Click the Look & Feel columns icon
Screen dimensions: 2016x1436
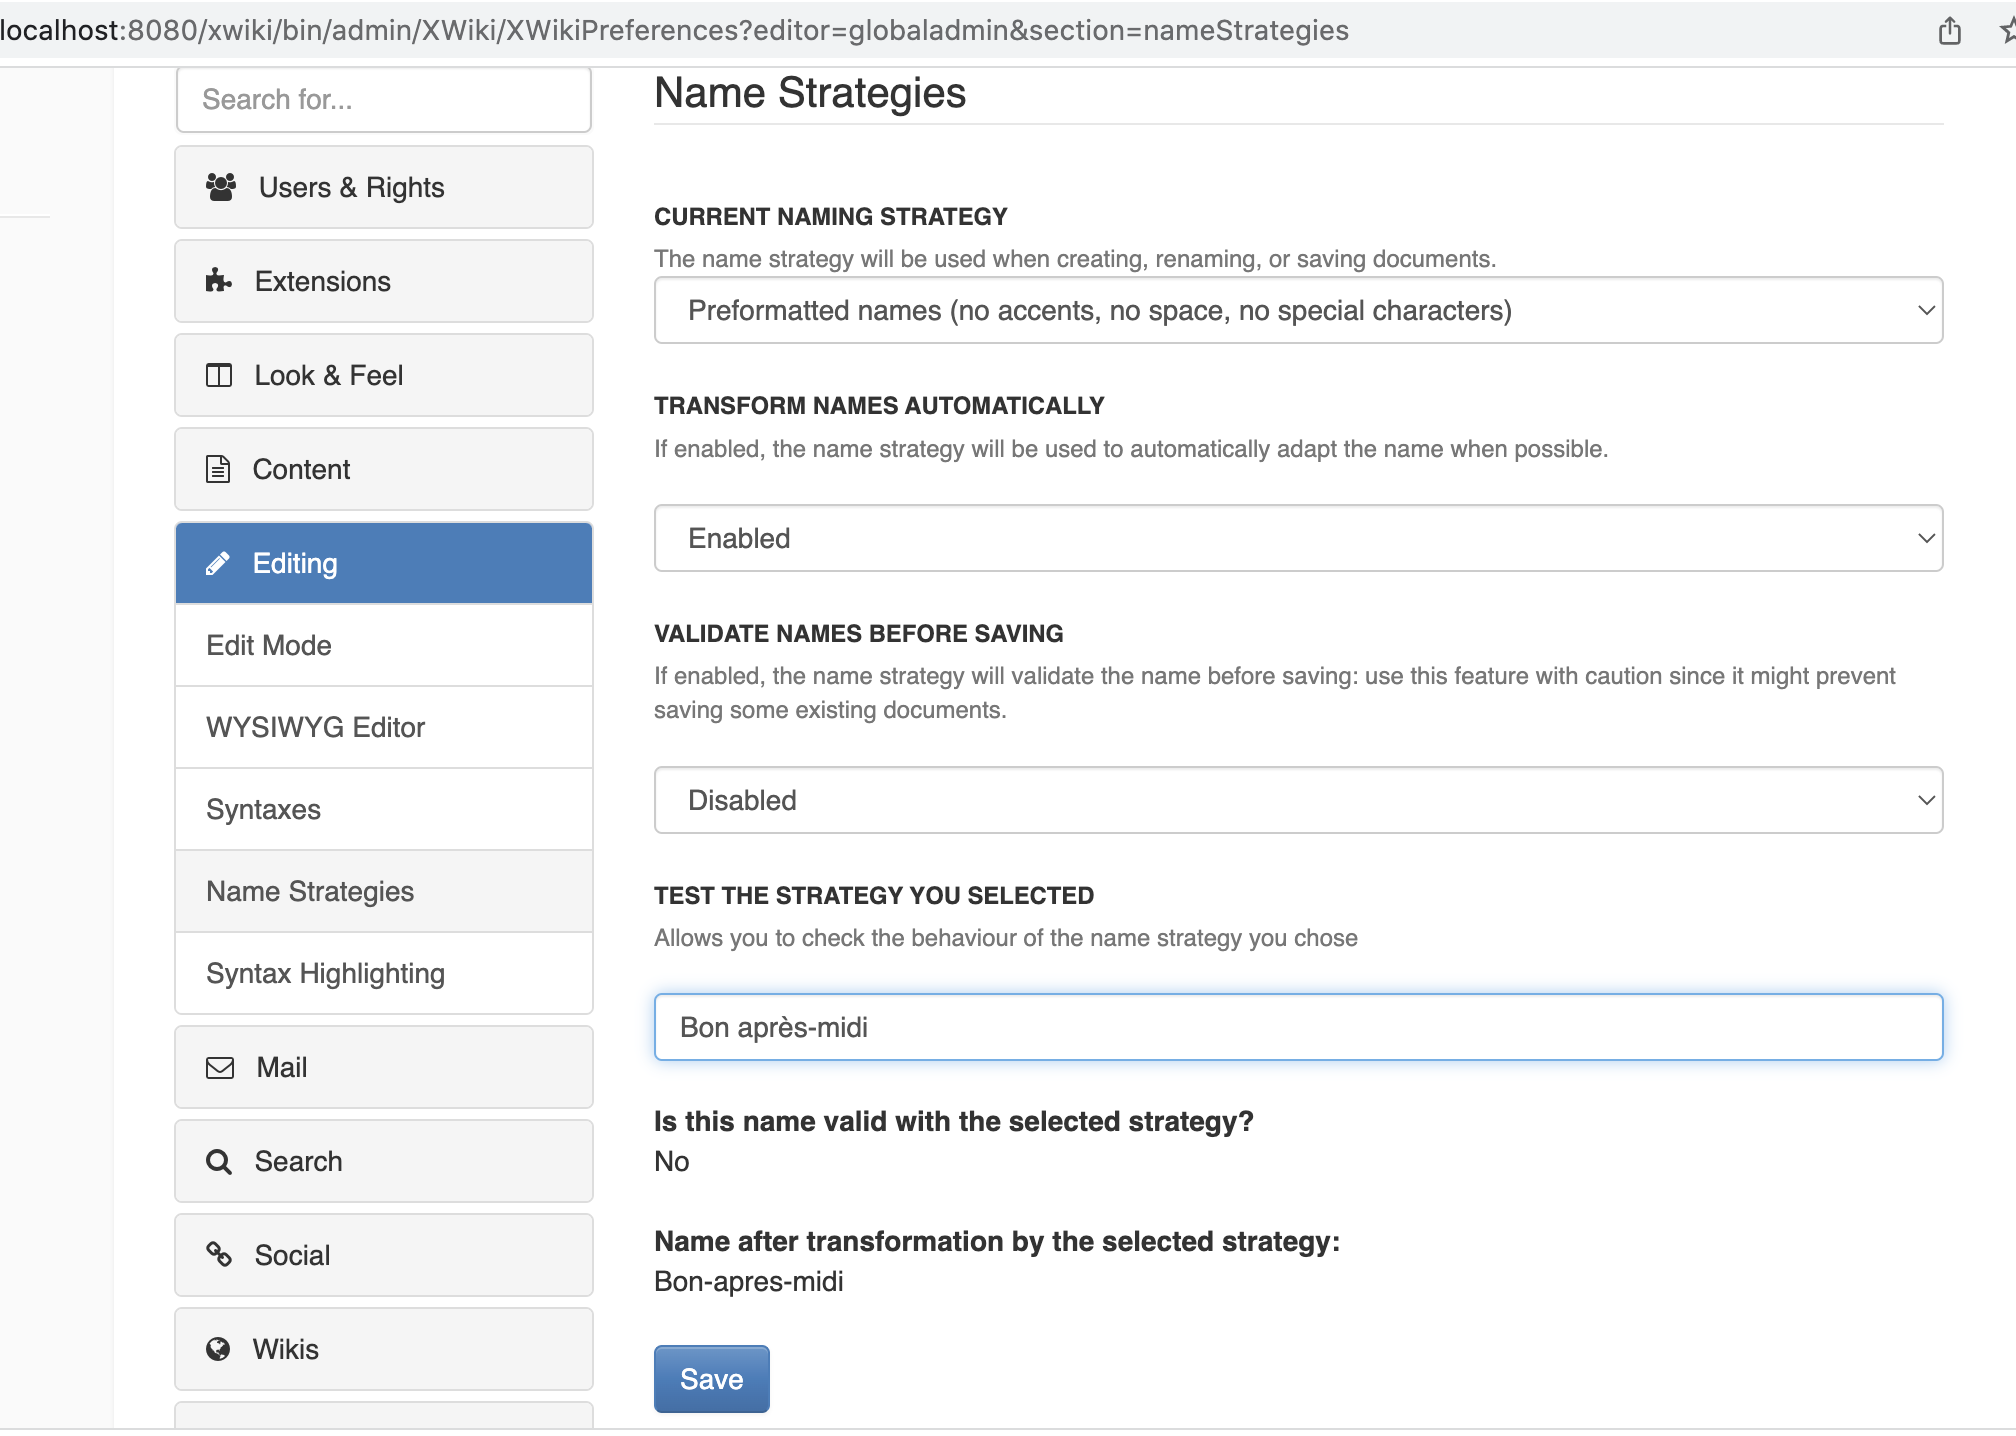click(x=218, y=375)
